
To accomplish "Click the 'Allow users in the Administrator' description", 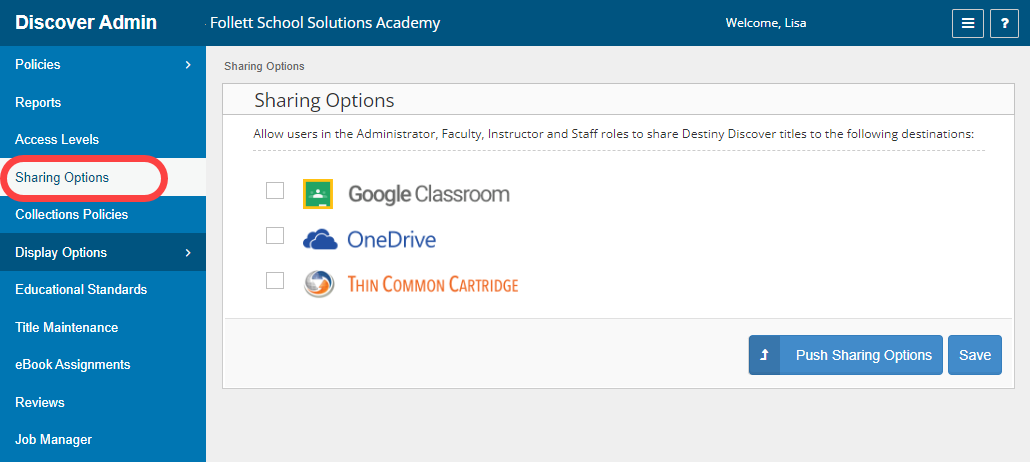I will coord(613,134).
